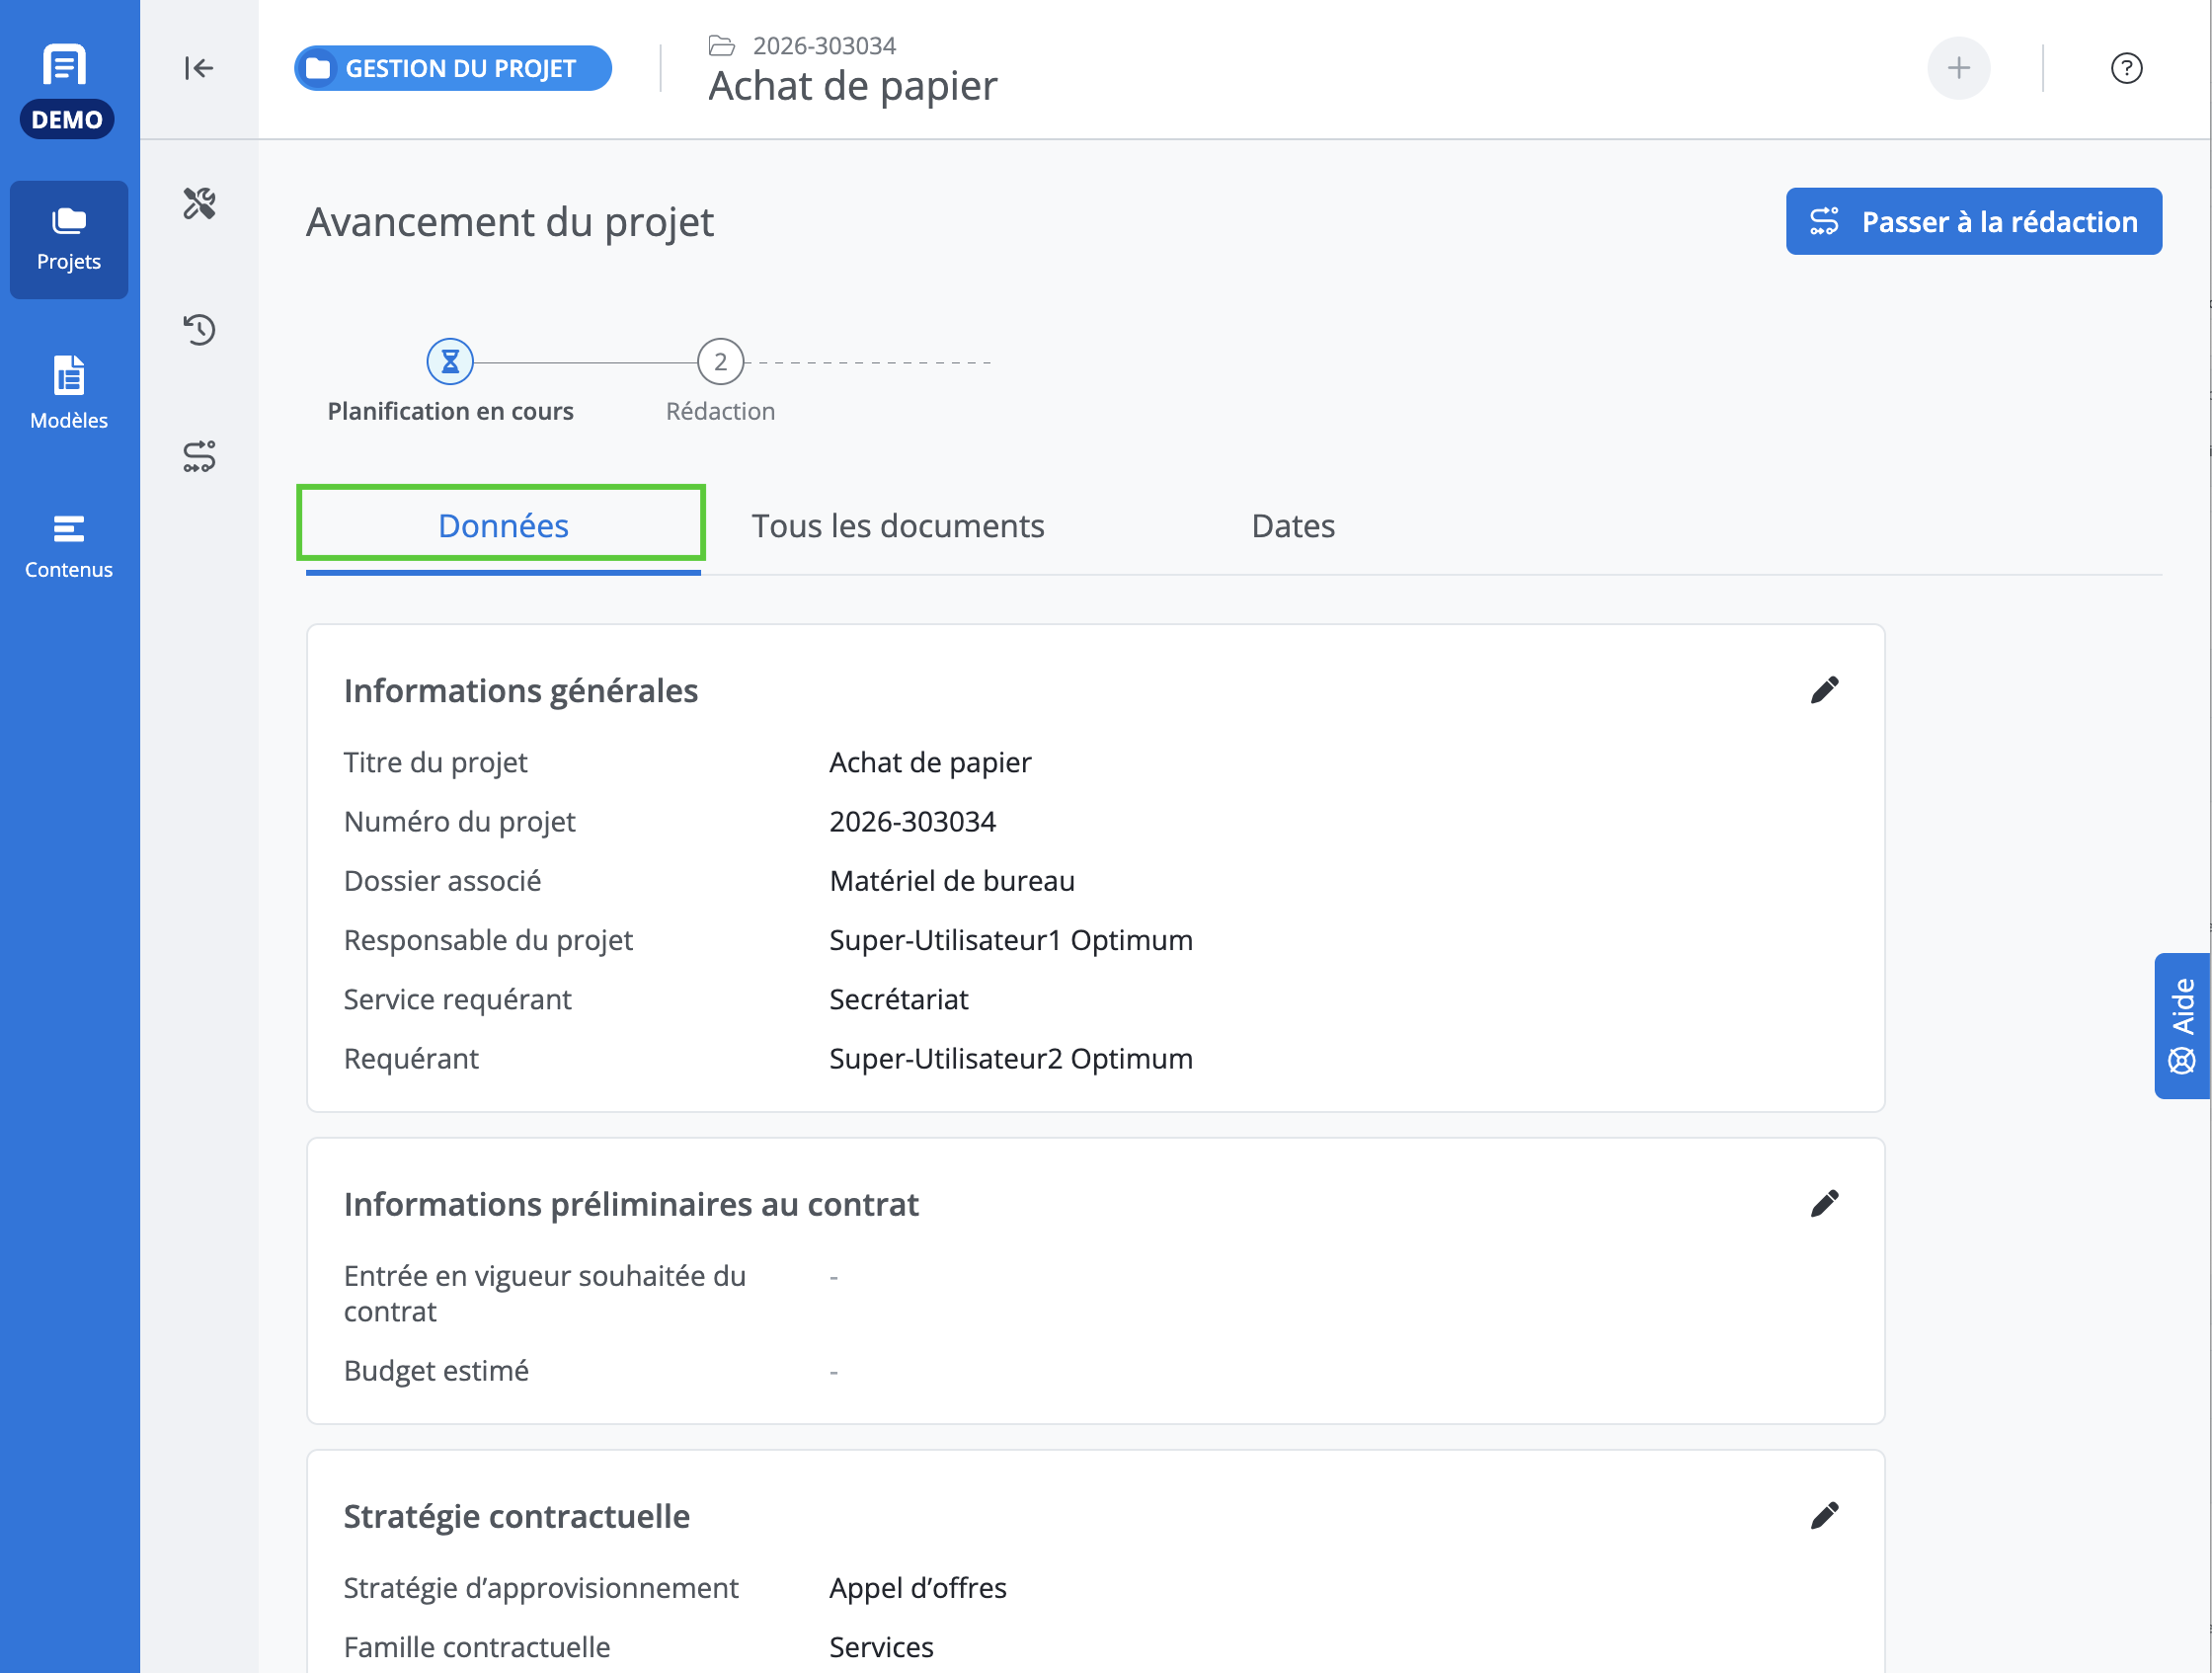Screen dimensions: 2212x1673
Task: Click Passer à la rédaction button
Action: tap(1973, 221)
